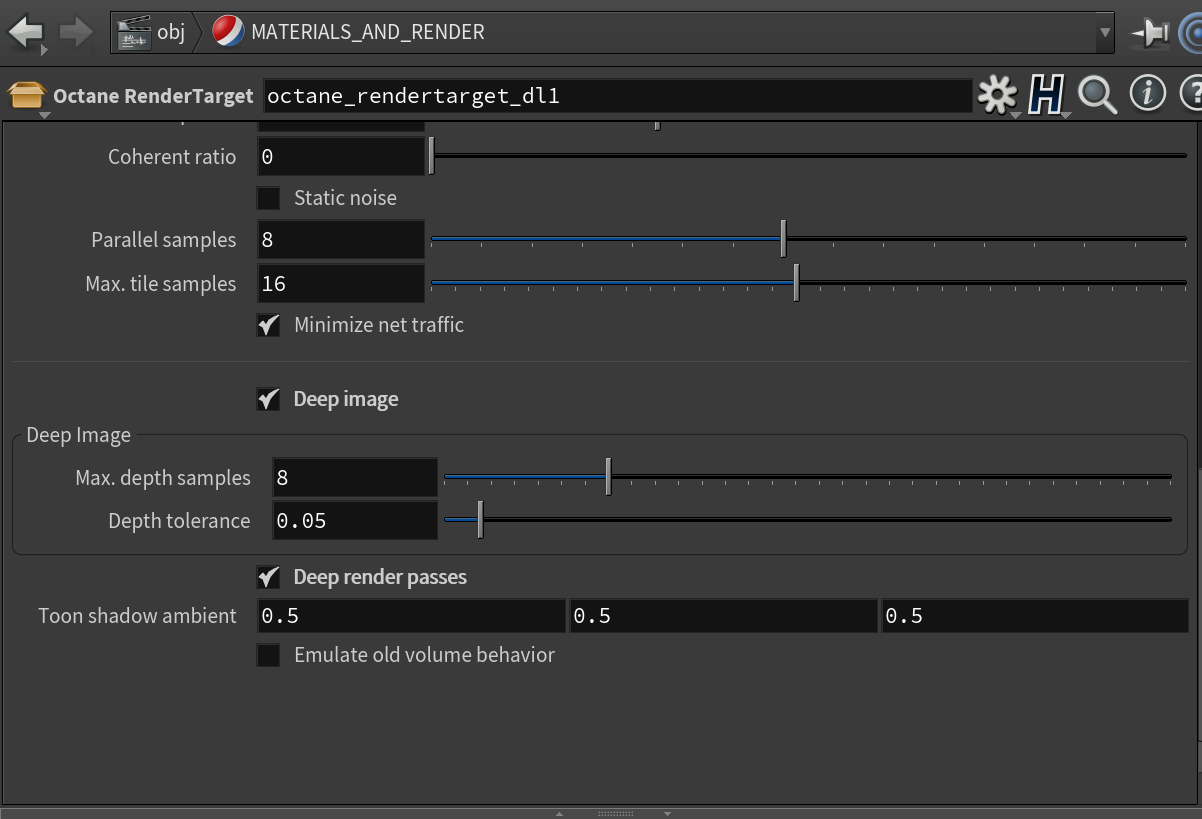
Task: Toggle the Deep render passes checkbox
Action: coord(268,577)
